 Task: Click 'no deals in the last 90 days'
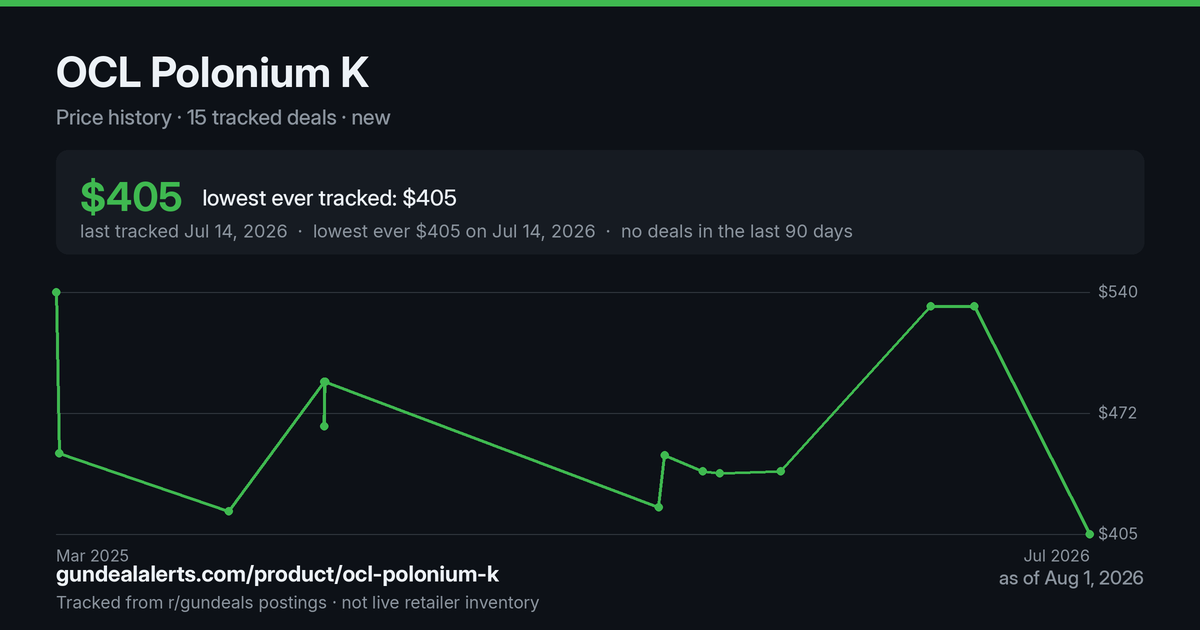pyautogui.click(x=737, y=231)
